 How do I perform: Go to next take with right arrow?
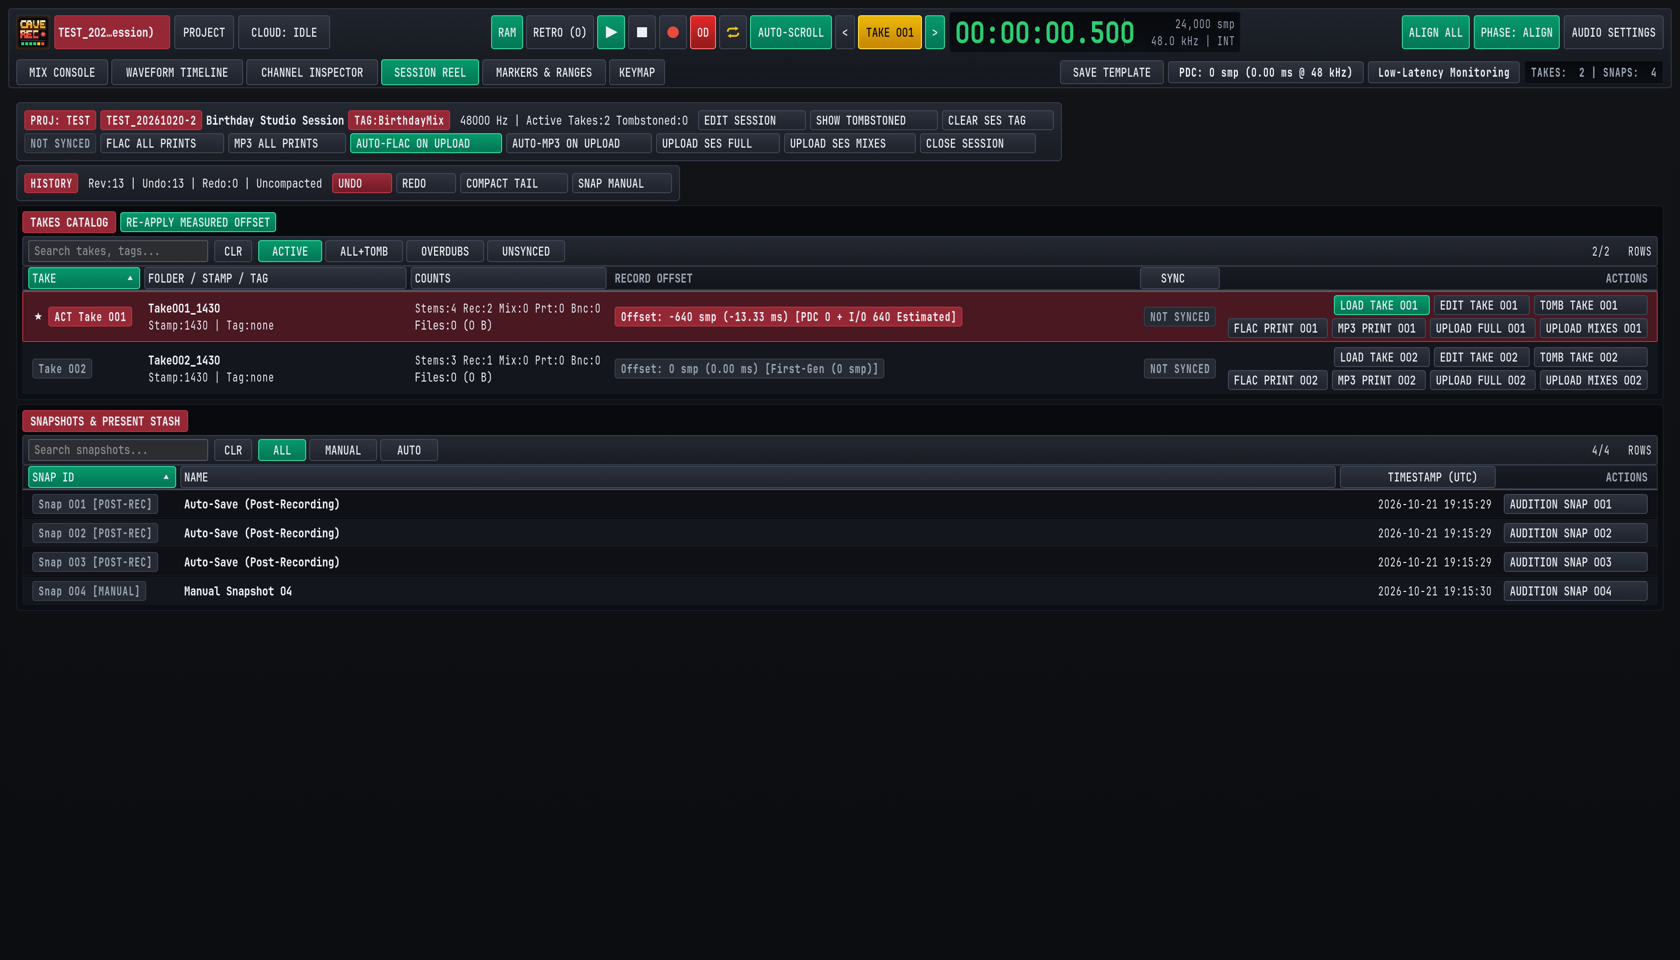click(935, 32)
